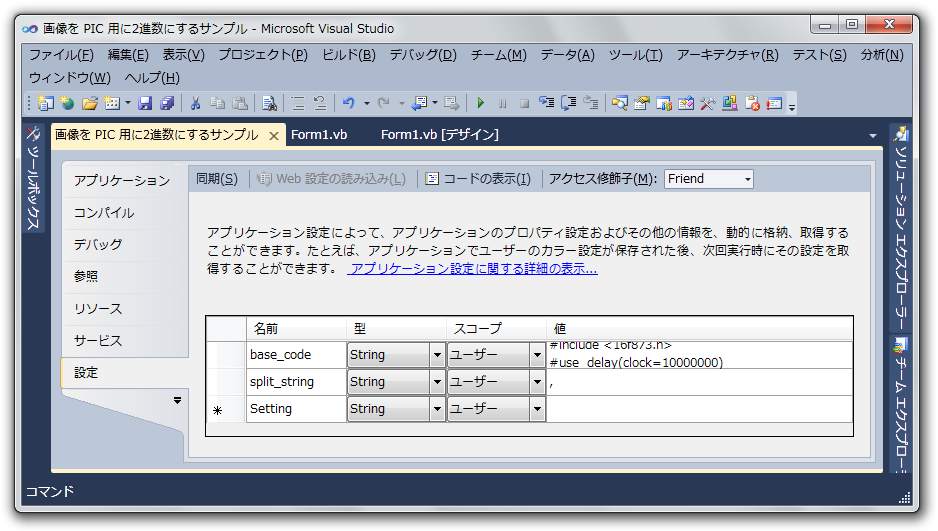Click the value cell of split_string row
The image size is (938, 531).
[x=699, y=382]
